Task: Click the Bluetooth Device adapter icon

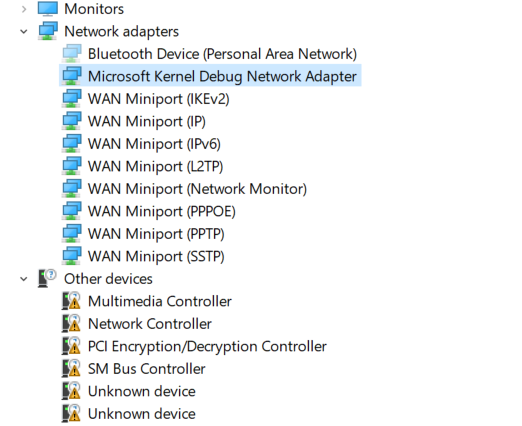Action: 72,53
